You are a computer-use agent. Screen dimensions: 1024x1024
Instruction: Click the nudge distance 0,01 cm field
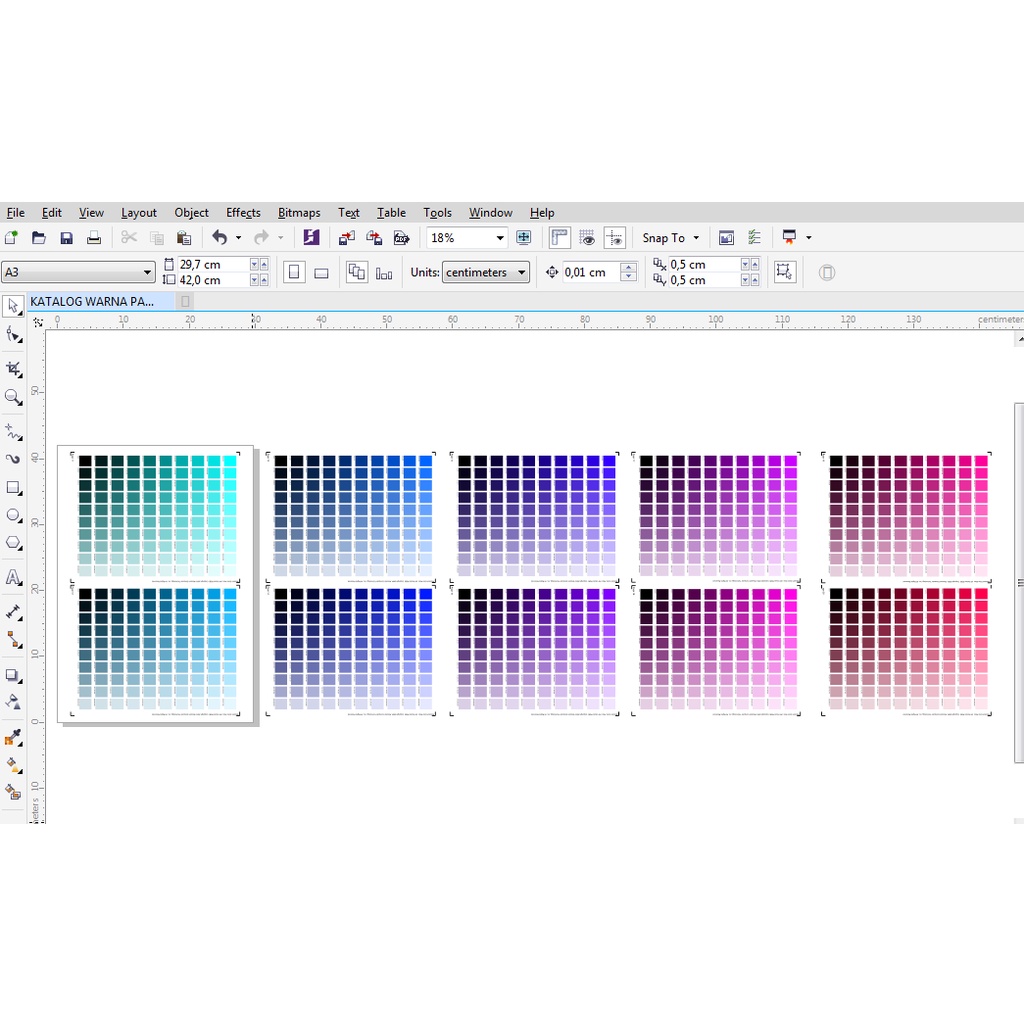[x=590, y=272]
